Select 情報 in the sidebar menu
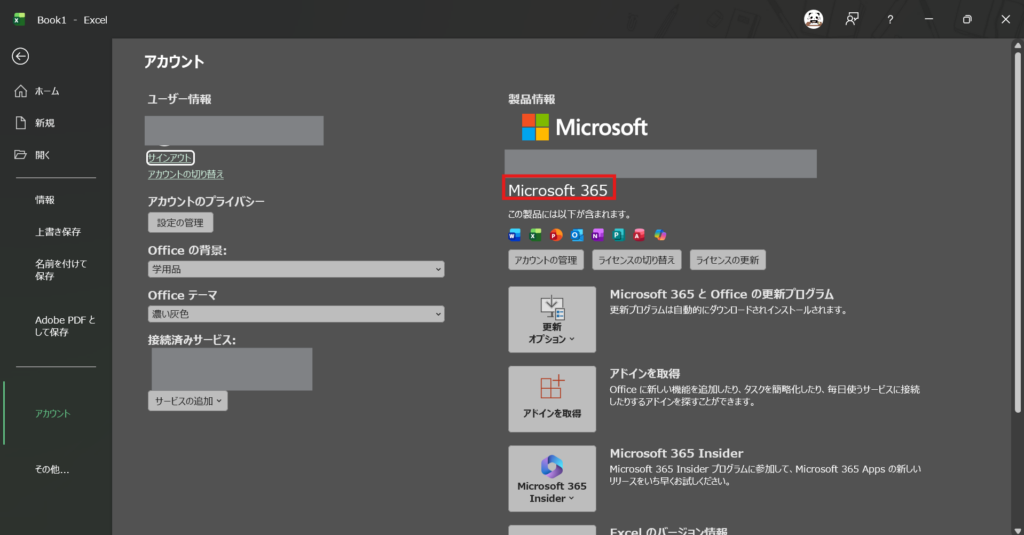The height and width of the screenshot is (535, 1024). tap(45, 200)
